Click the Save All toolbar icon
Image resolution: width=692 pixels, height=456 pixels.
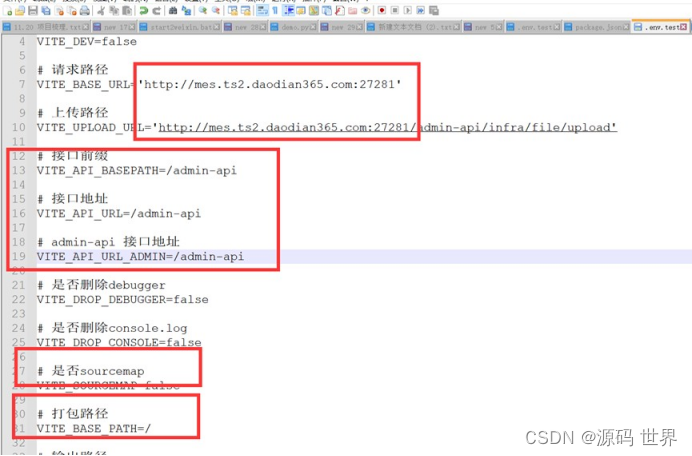(x=45, y=11)
